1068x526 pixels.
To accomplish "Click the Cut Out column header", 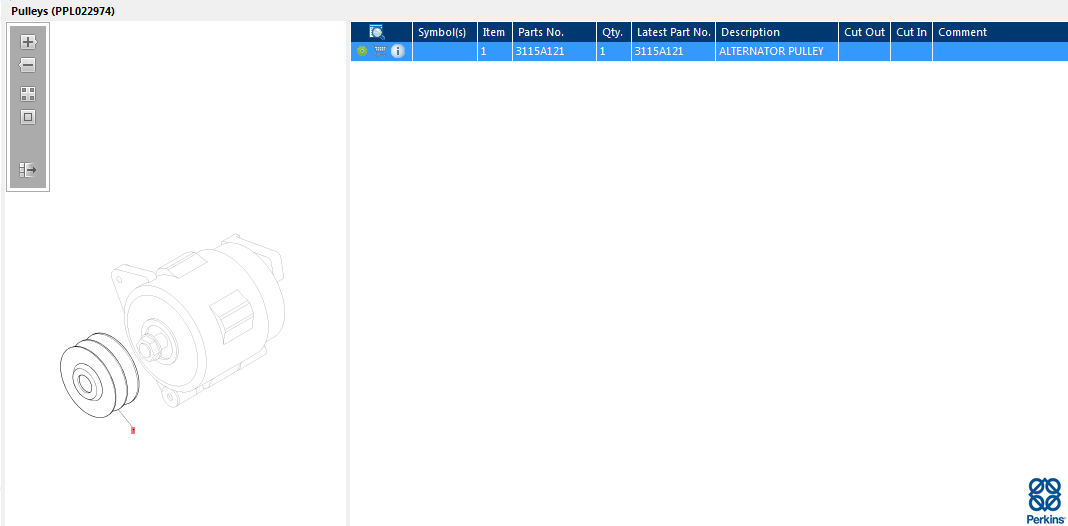I will click(864, 32).
